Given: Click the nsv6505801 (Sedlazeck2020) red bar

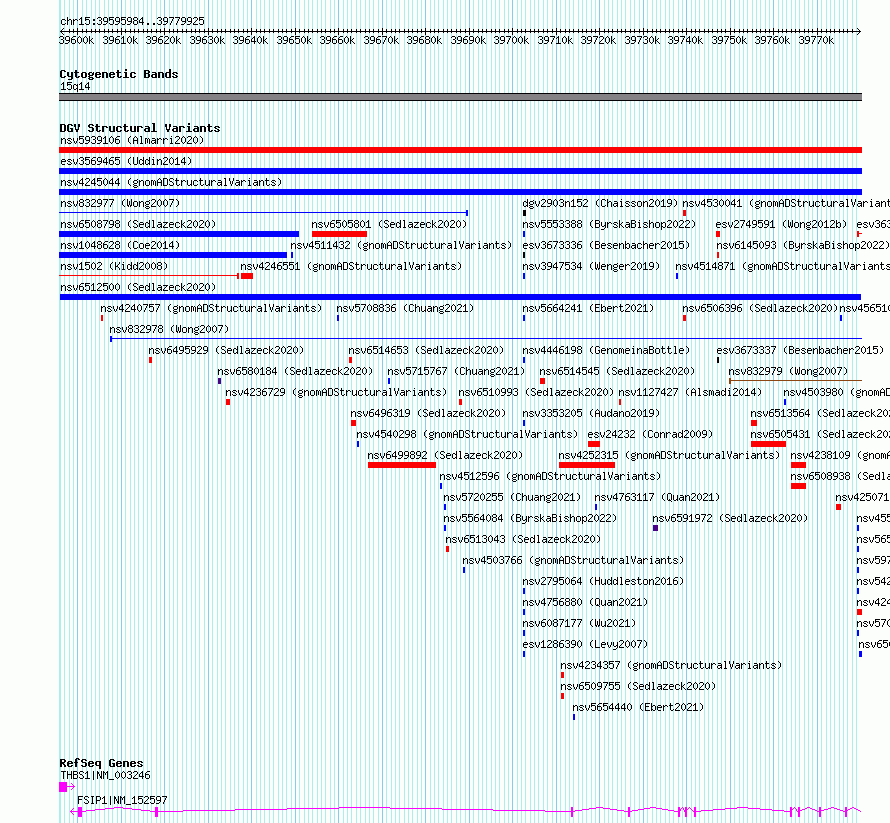Looking at the screenshot, I should point(339,234).
